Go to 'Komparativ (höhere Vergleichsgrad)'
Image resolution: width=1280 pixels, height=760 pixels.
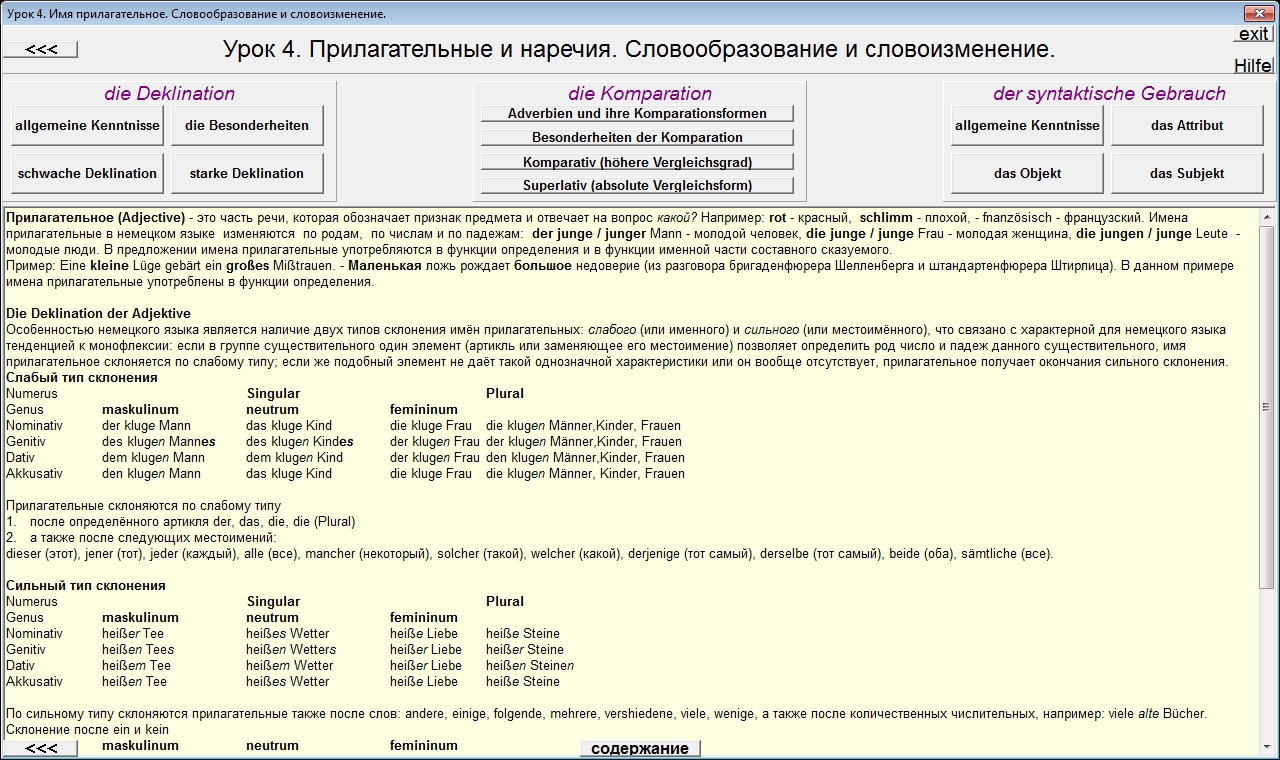pos(637,162)
